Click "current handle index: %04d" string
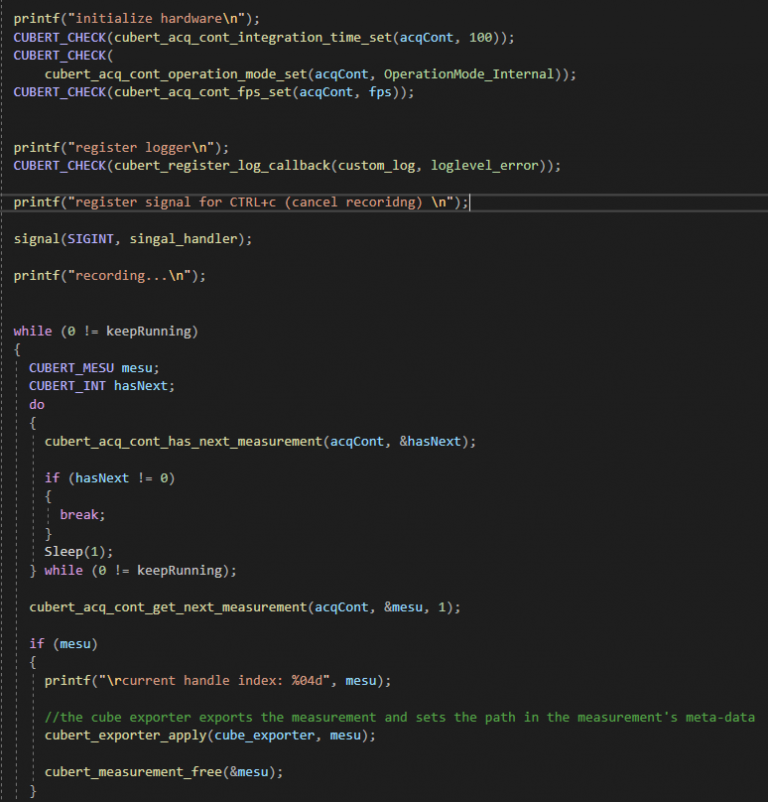The image size is (768, 802). click(x=214, y=681)
